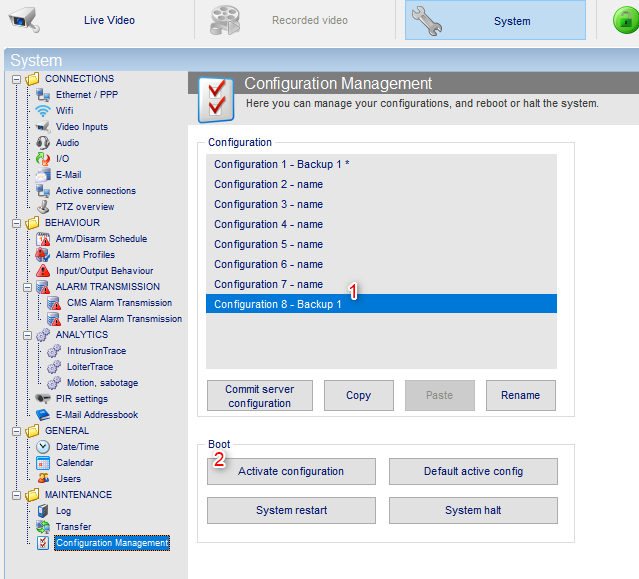Click the Copy button
This screenshot has width=639, height=579.
359,396
